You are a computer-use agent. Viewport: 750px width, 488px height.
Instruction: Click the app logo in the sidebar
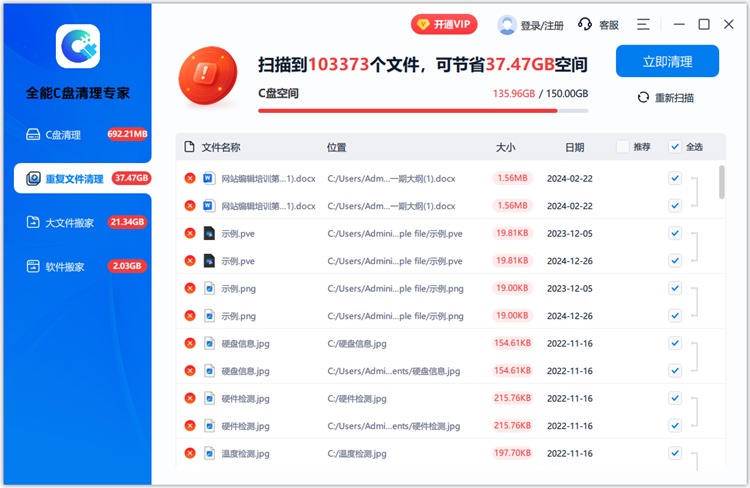78,46
